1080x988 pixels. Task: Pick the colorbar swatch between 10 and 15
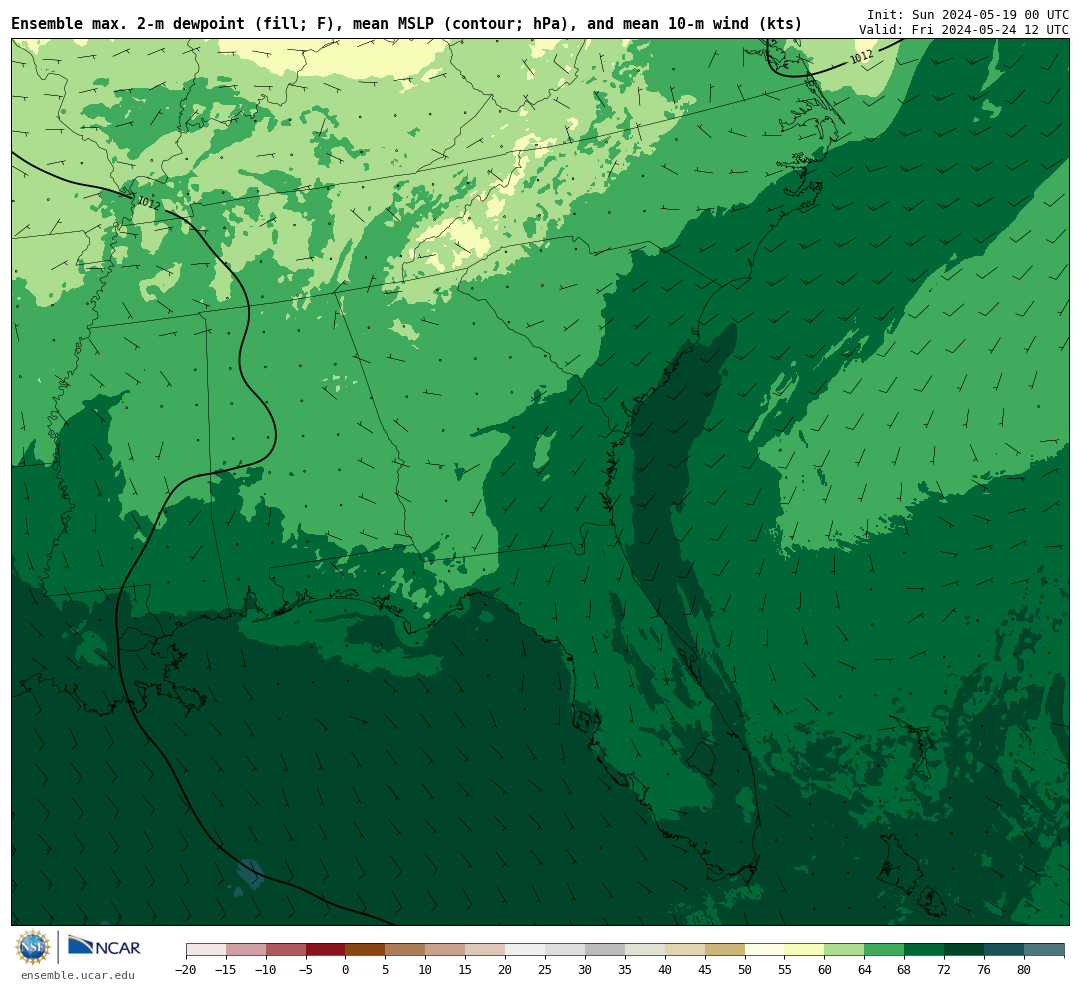click(x=445, y=949)
